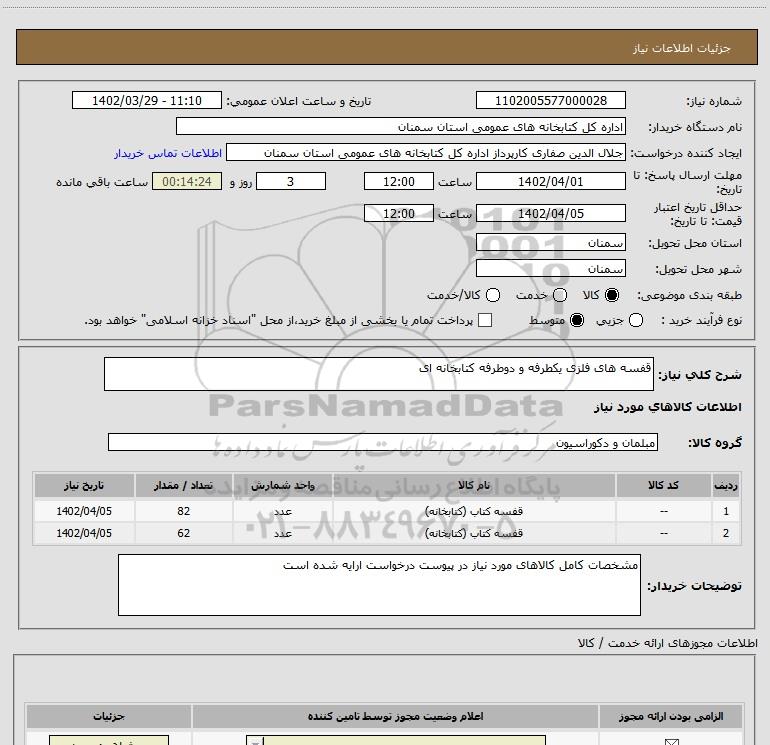Click row number 2 cell
The image size is (770, 745).
(x=726, y=533)
